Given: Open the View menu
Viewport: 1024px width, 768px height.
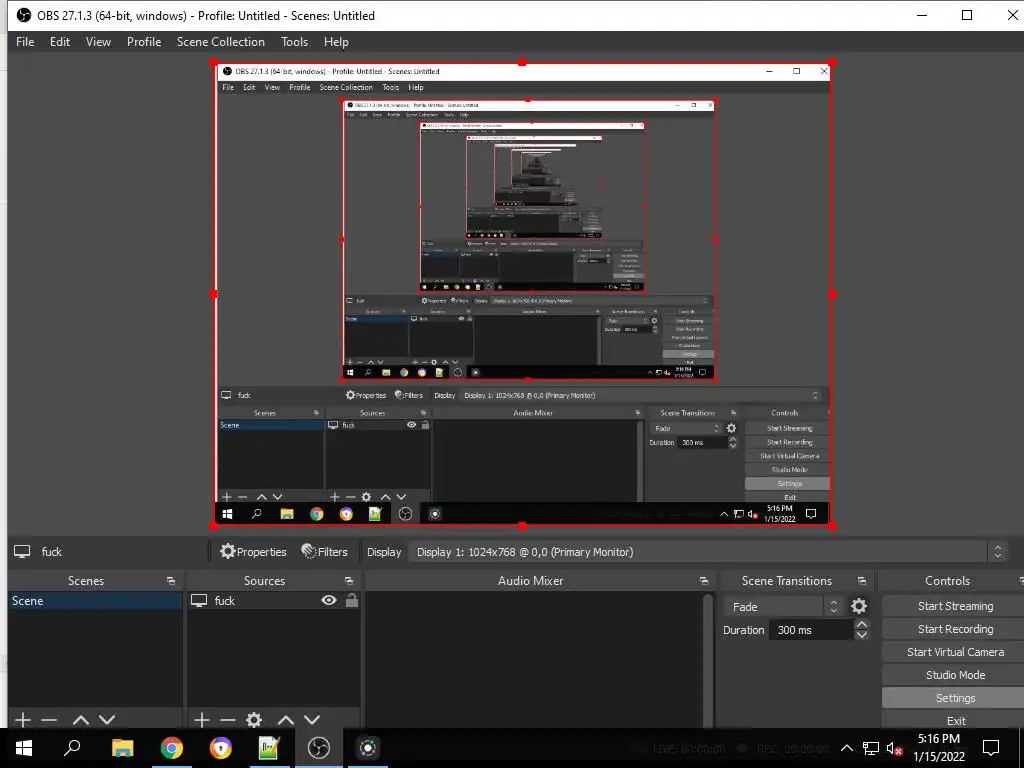Looking at the screenshot, I should point(98,42).
